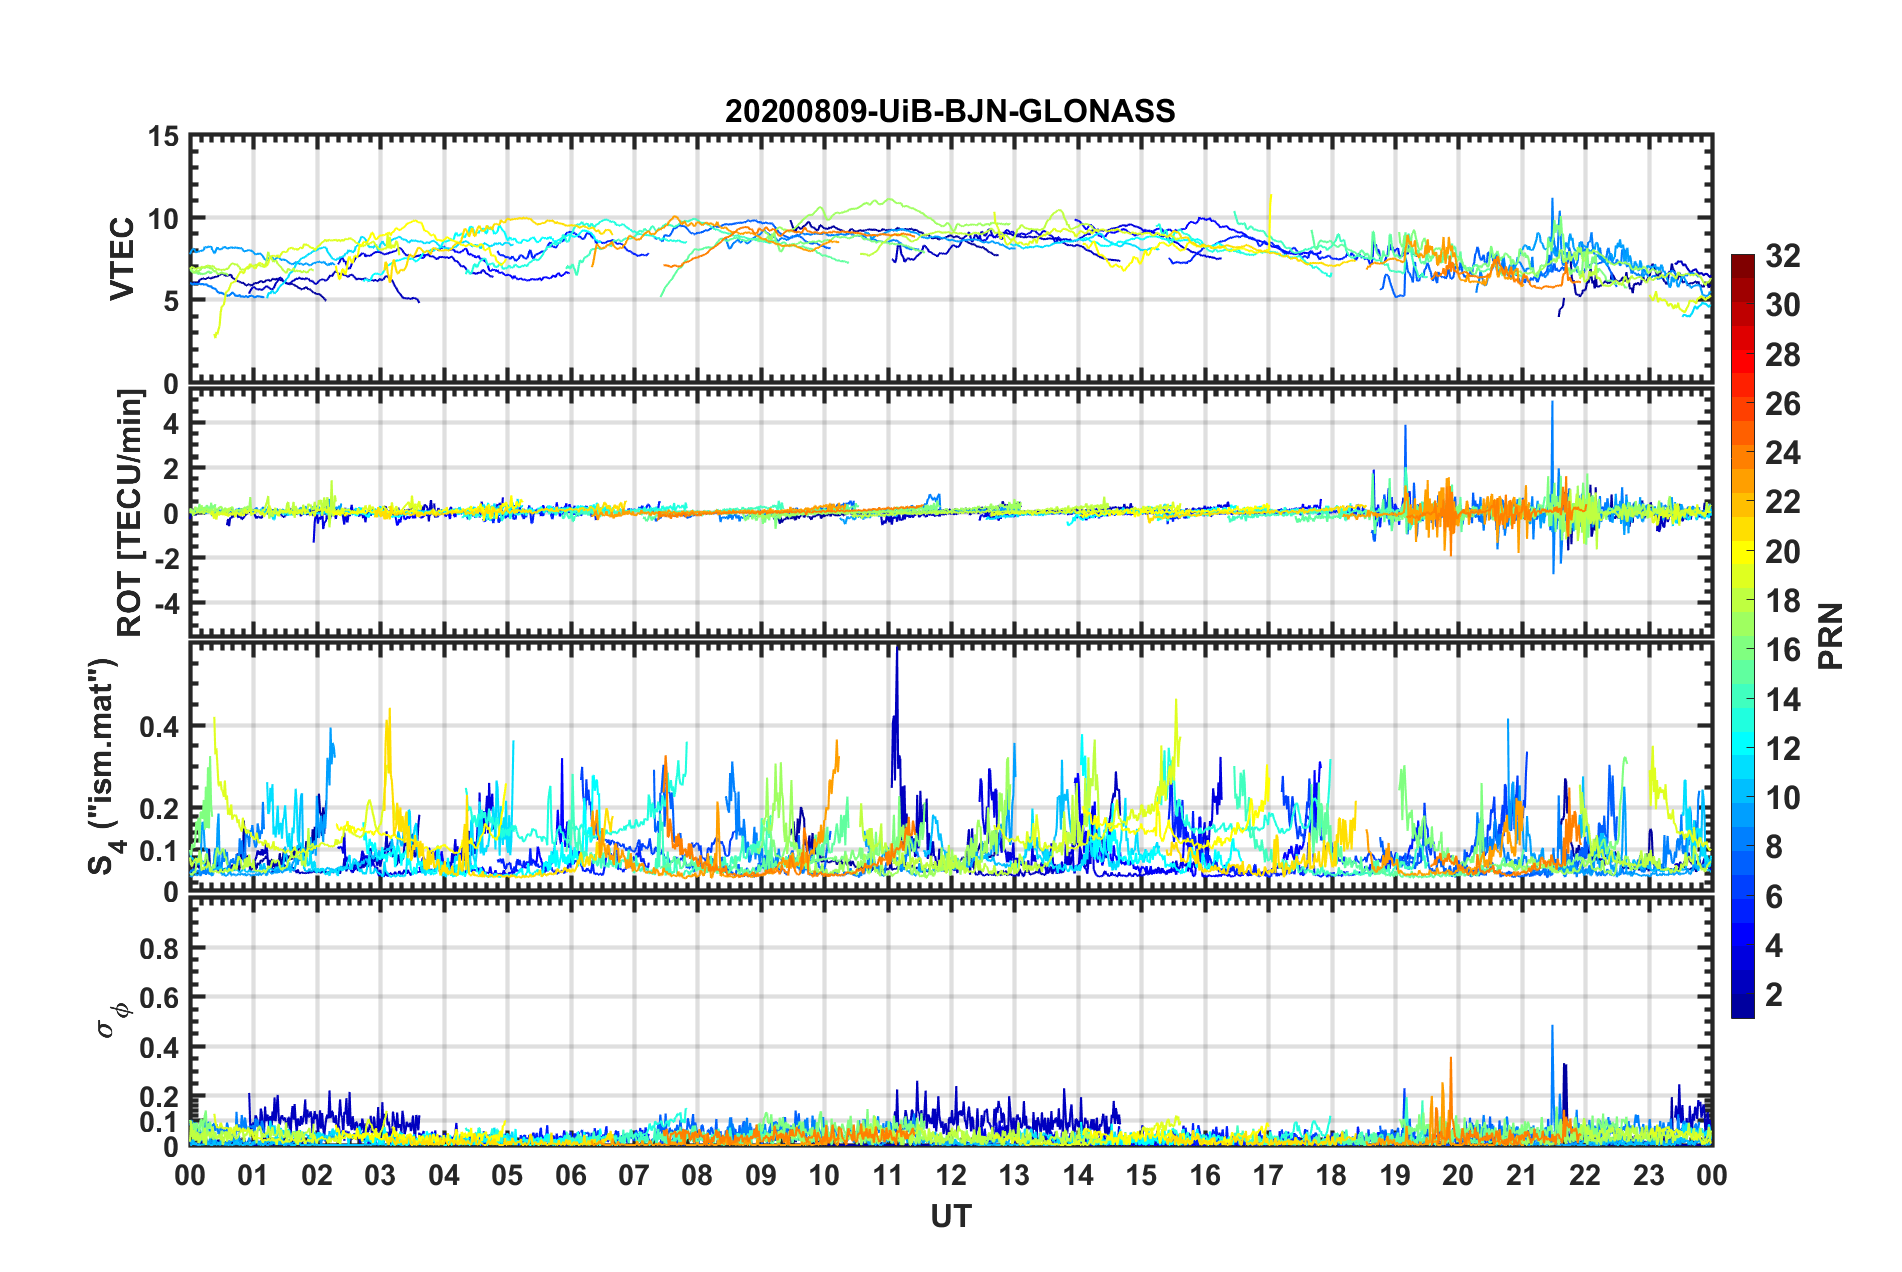Click x-axis tick label 12
1902x1272 pixels.
(951, 1175)
